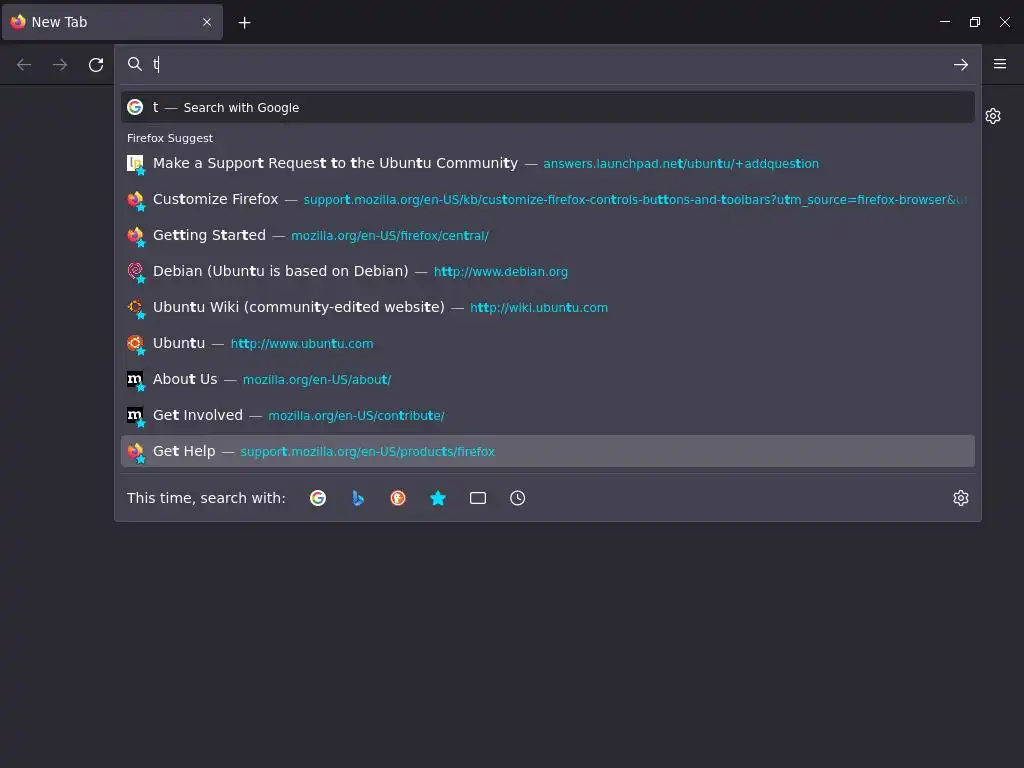Image resolution: width=1024 pixels, height=768 pixels.
Task: Close the New Tab tab
Action: [207, 22]
